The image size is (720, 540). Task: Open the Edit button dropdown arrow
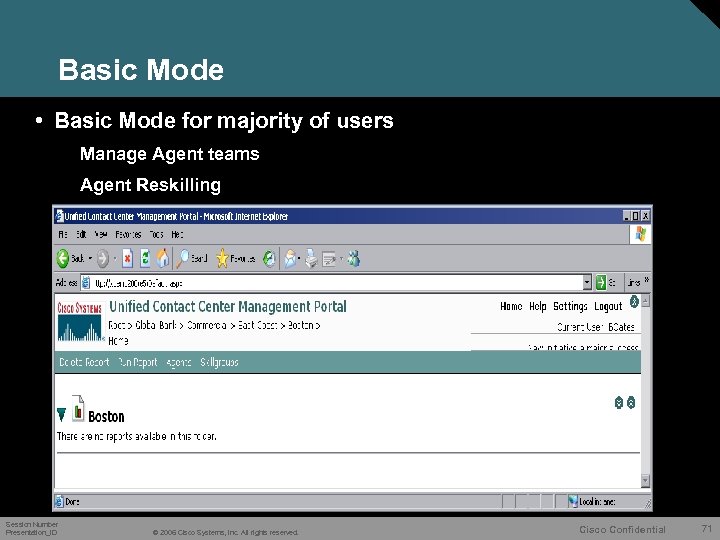[x=341, y=259]
